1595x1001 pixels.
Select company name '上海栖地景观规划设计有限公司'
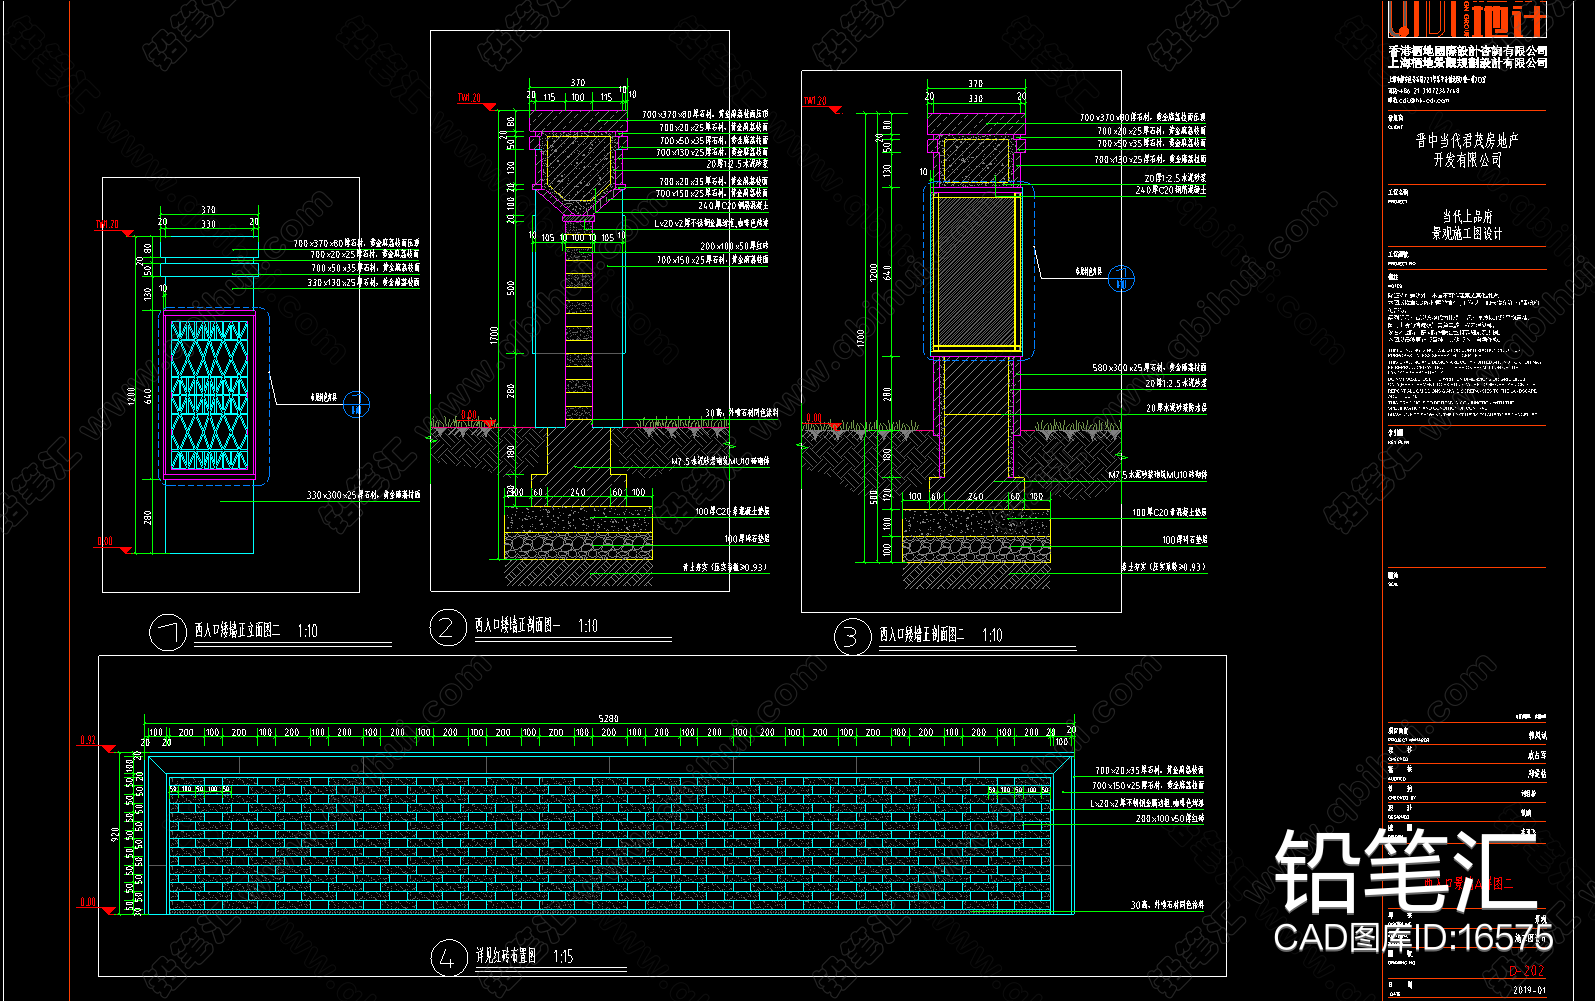[x=1467, y=62]
